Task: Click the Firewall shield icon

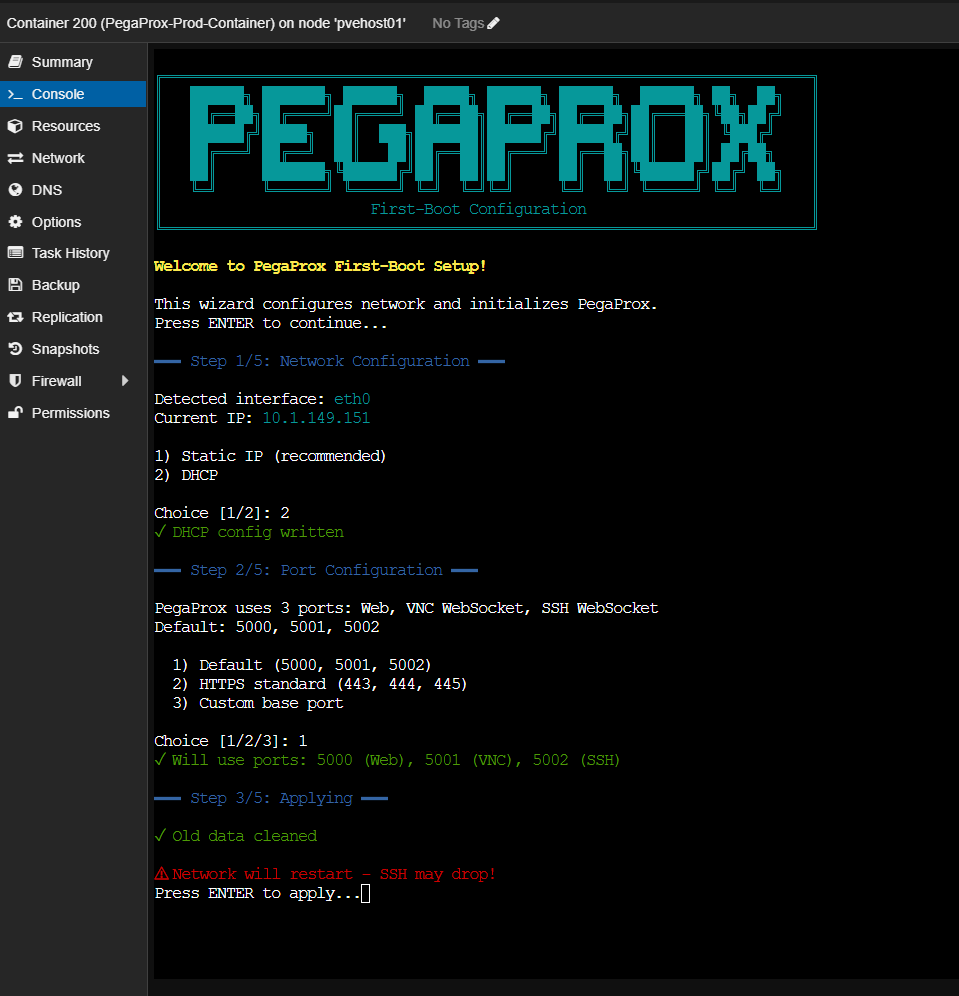Action: coord(15,381)
